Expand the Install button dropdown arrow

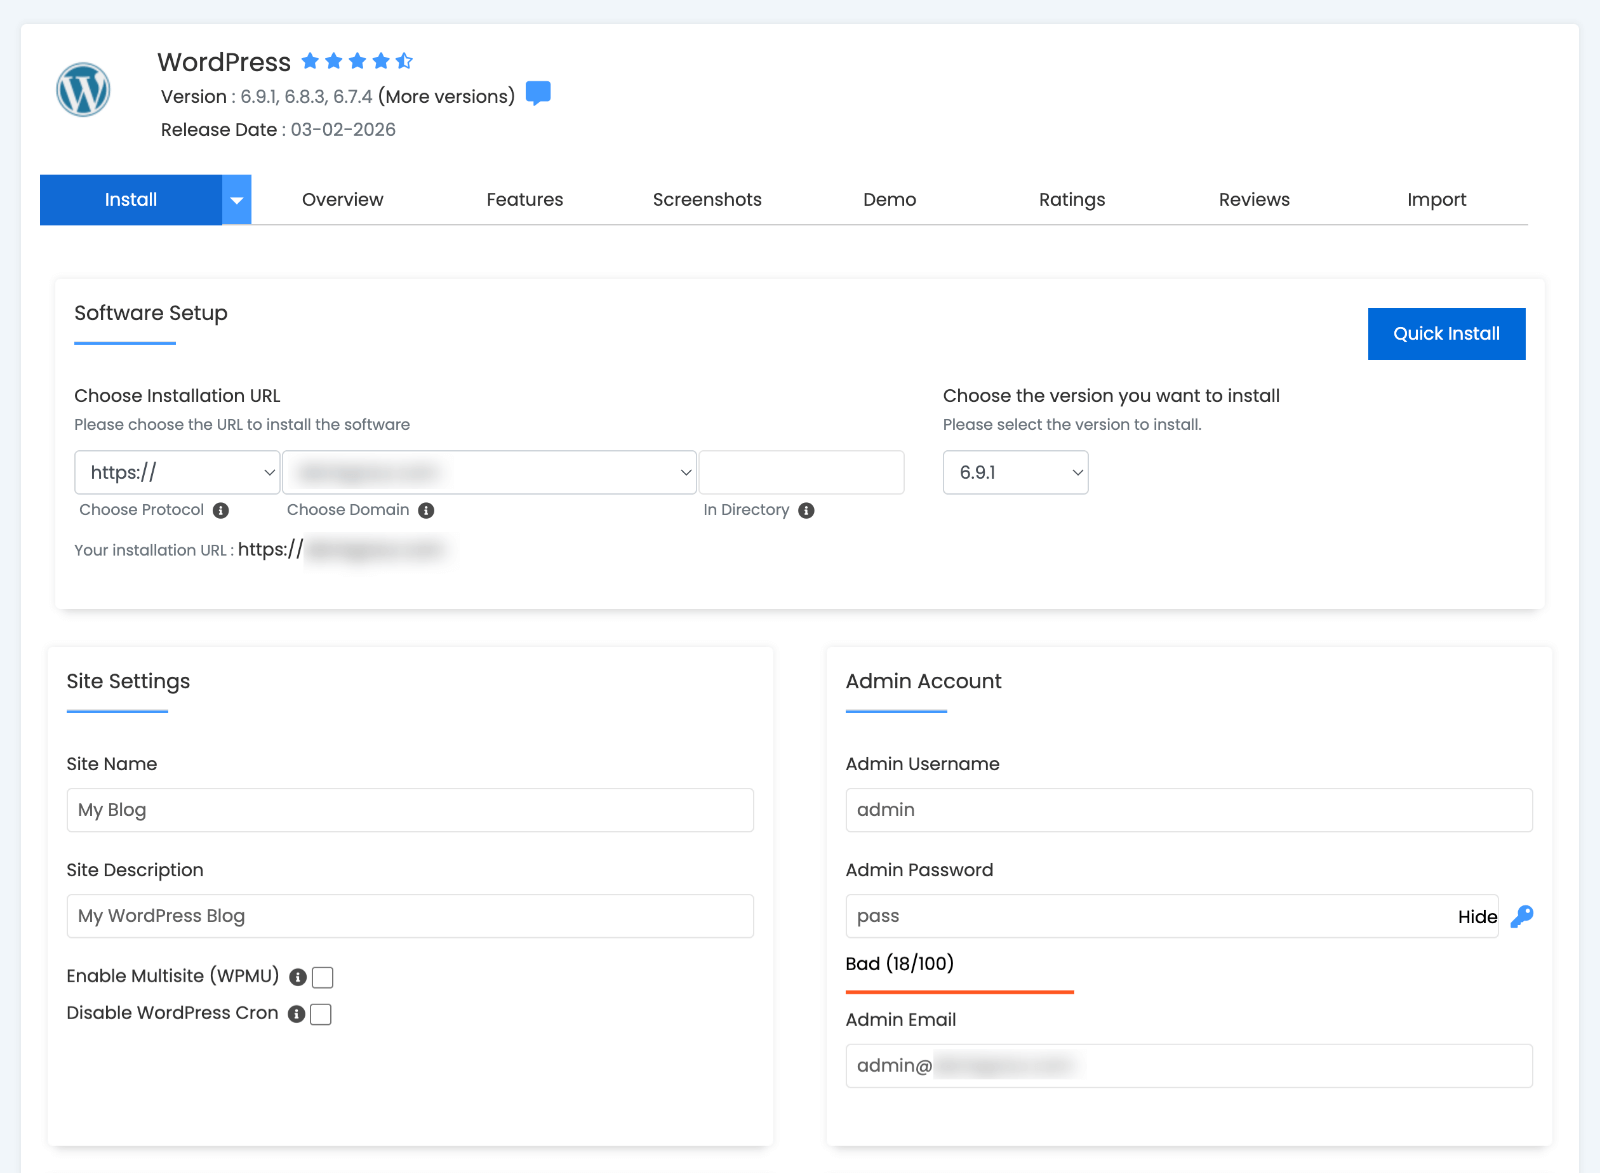point(236,200)
